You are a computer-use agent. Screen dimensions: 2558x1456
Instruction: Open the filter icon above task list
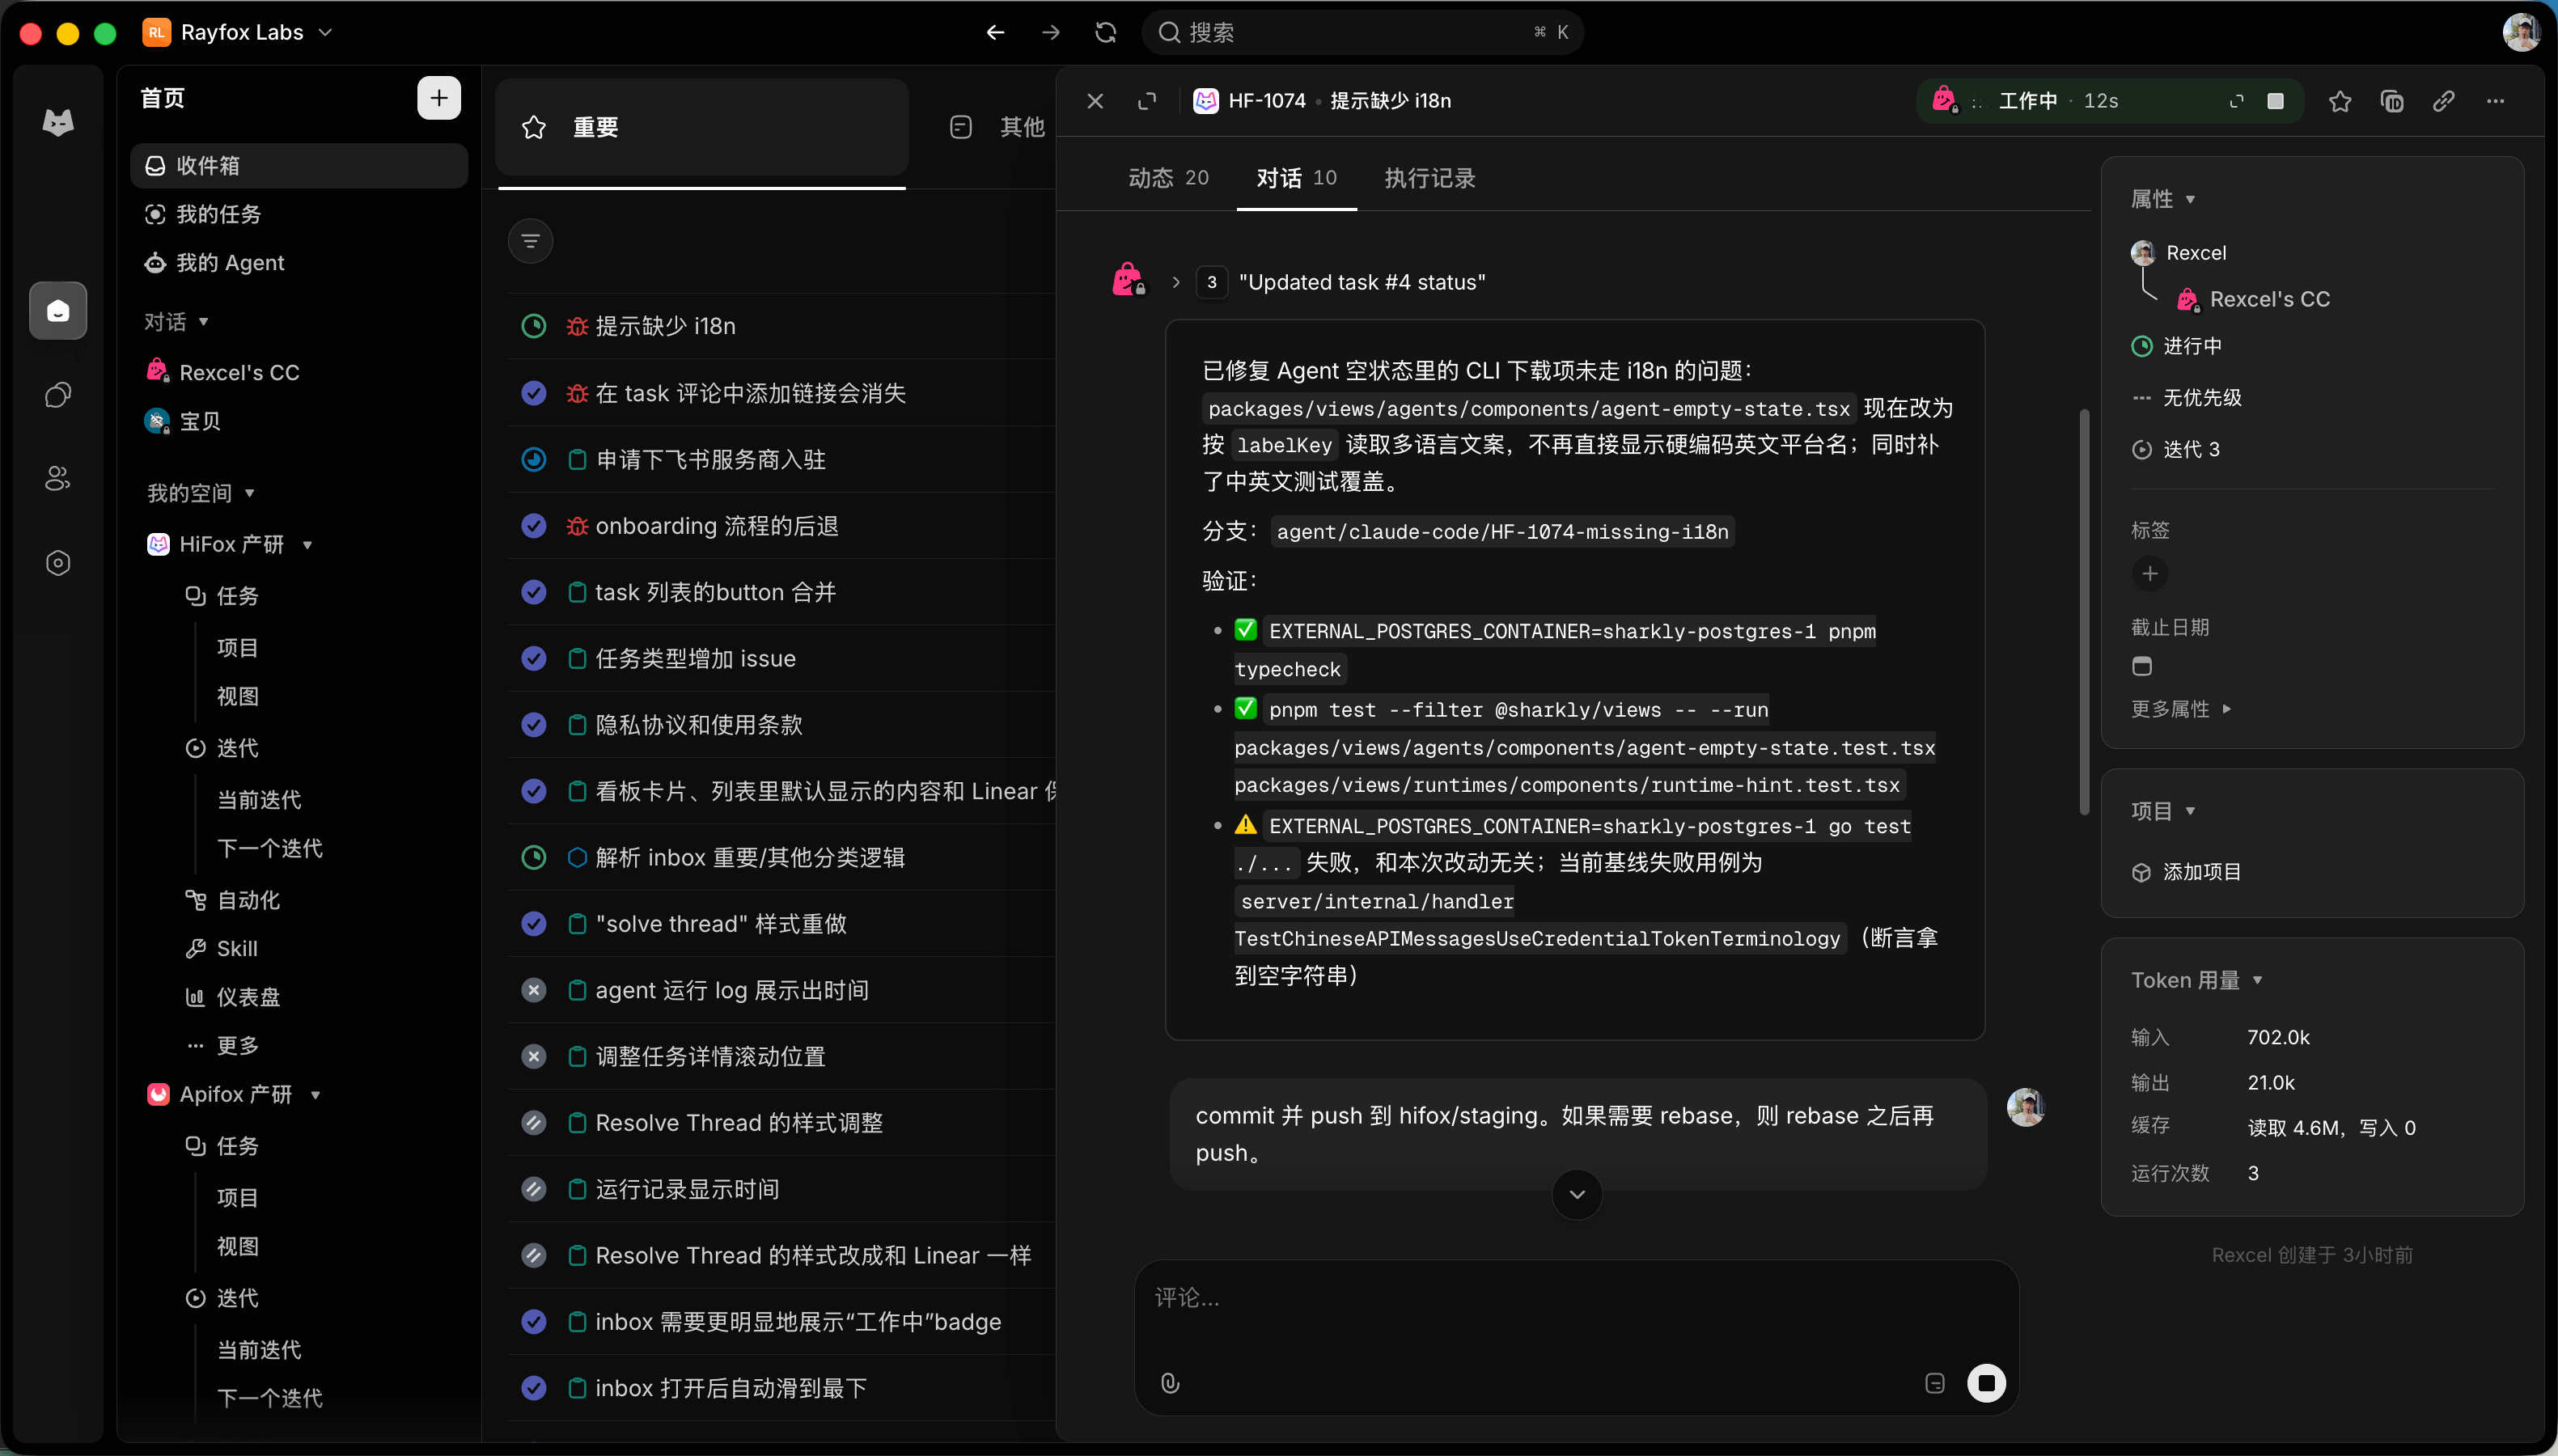(531, 241)
